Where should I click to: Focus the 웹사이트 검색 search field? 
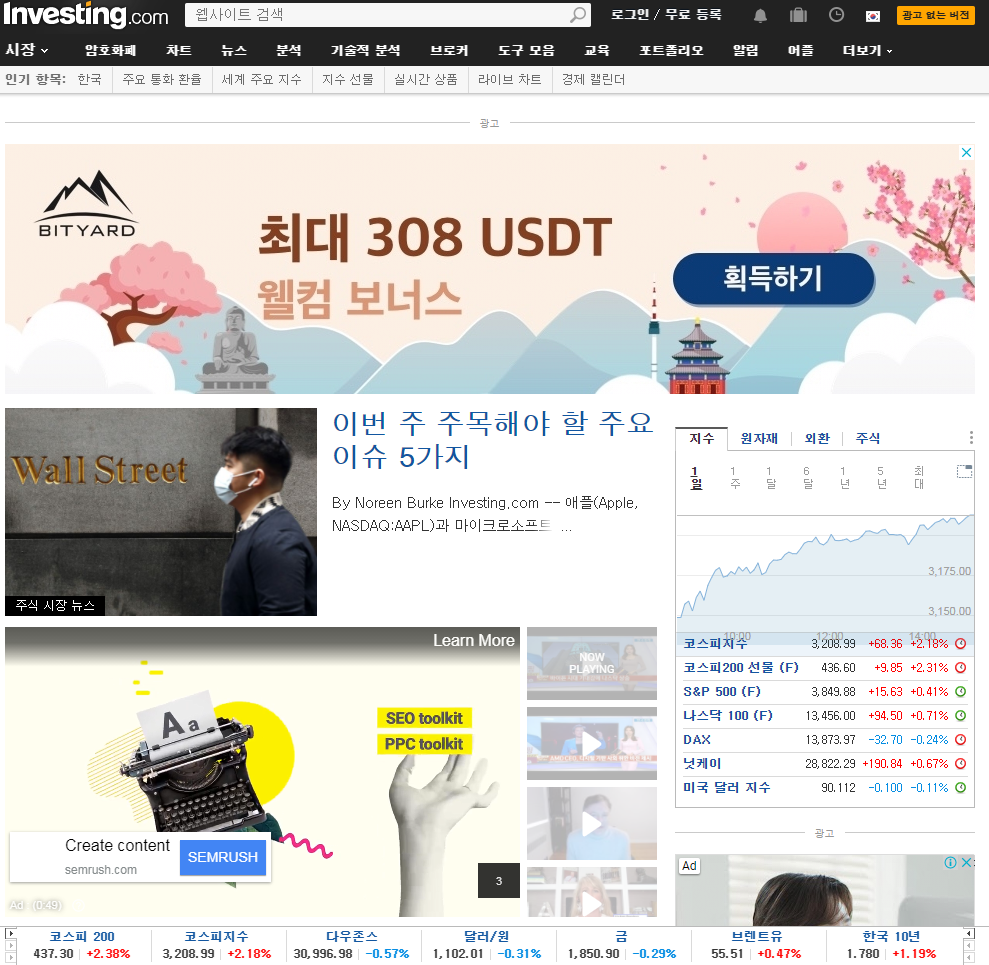[x=377, y=15]
